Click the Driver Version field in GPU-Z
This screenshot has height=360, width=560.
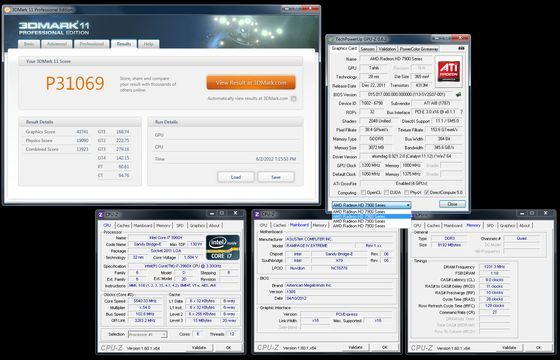pyautogui.click(x=411, y=156)
